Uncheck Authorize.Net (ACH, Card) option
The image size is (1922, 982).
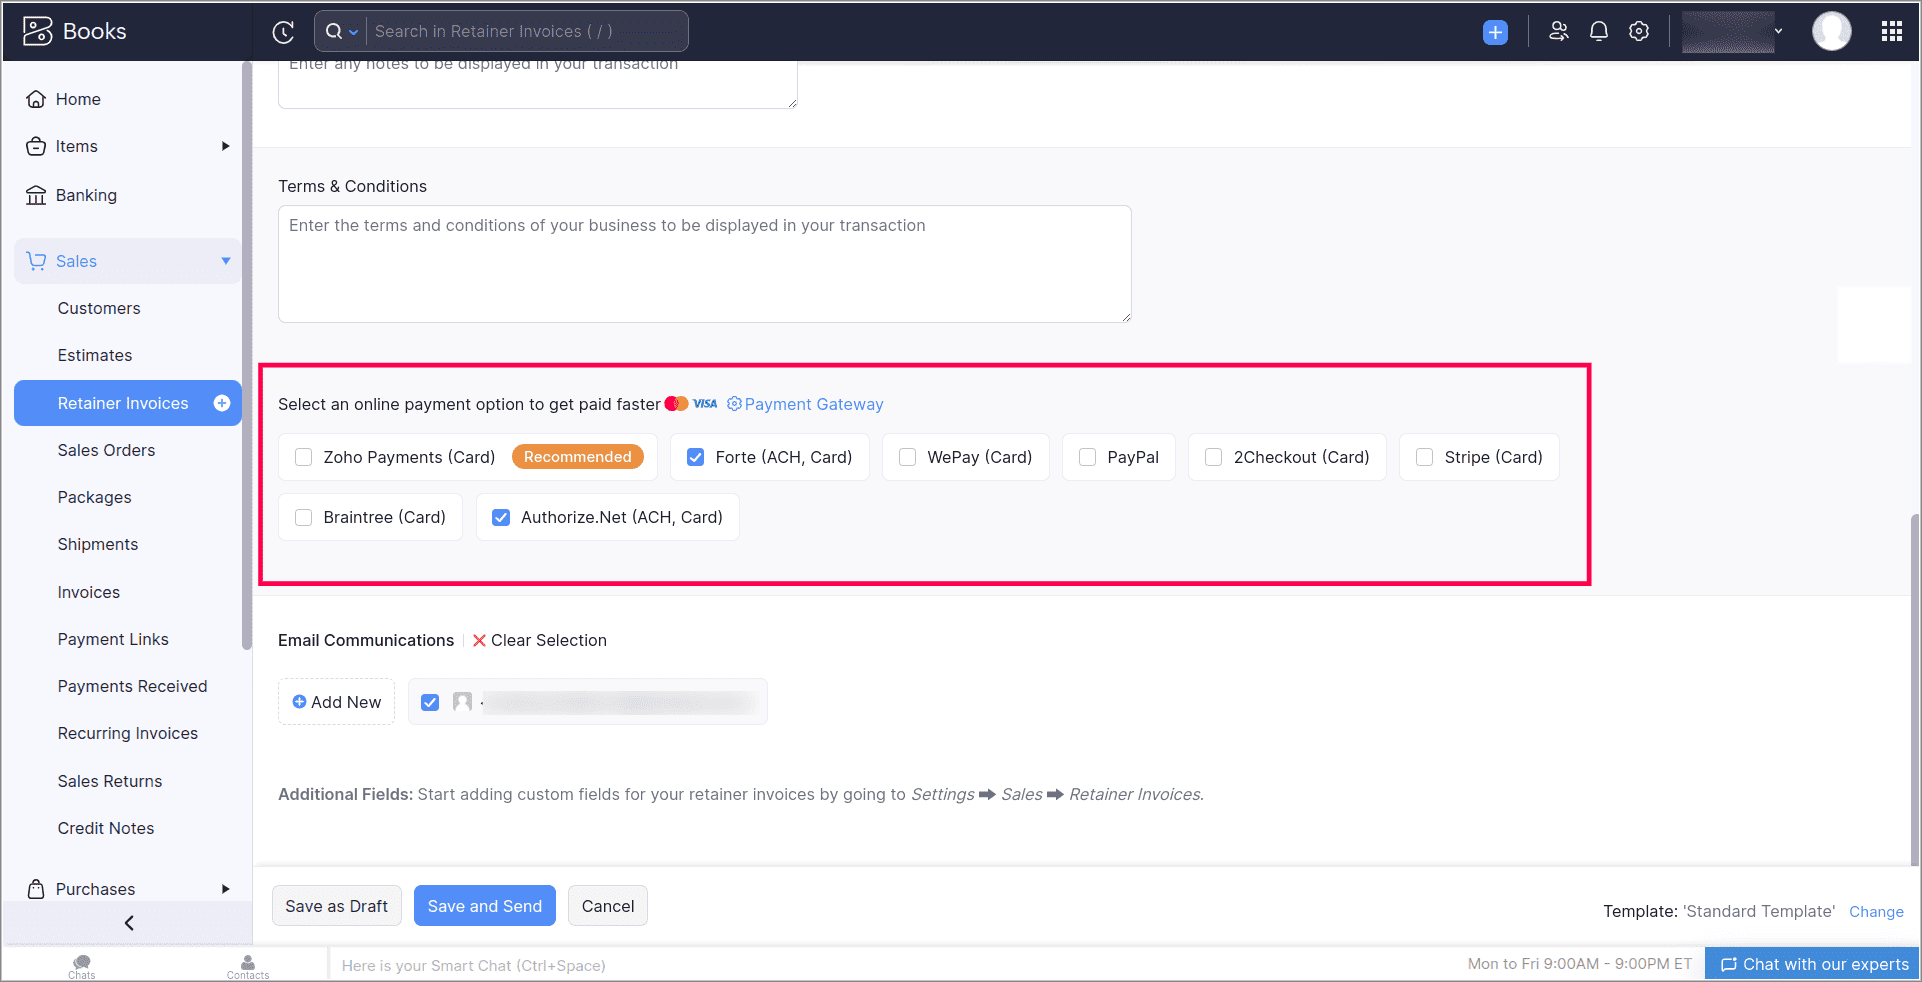(x=501, y=517)
